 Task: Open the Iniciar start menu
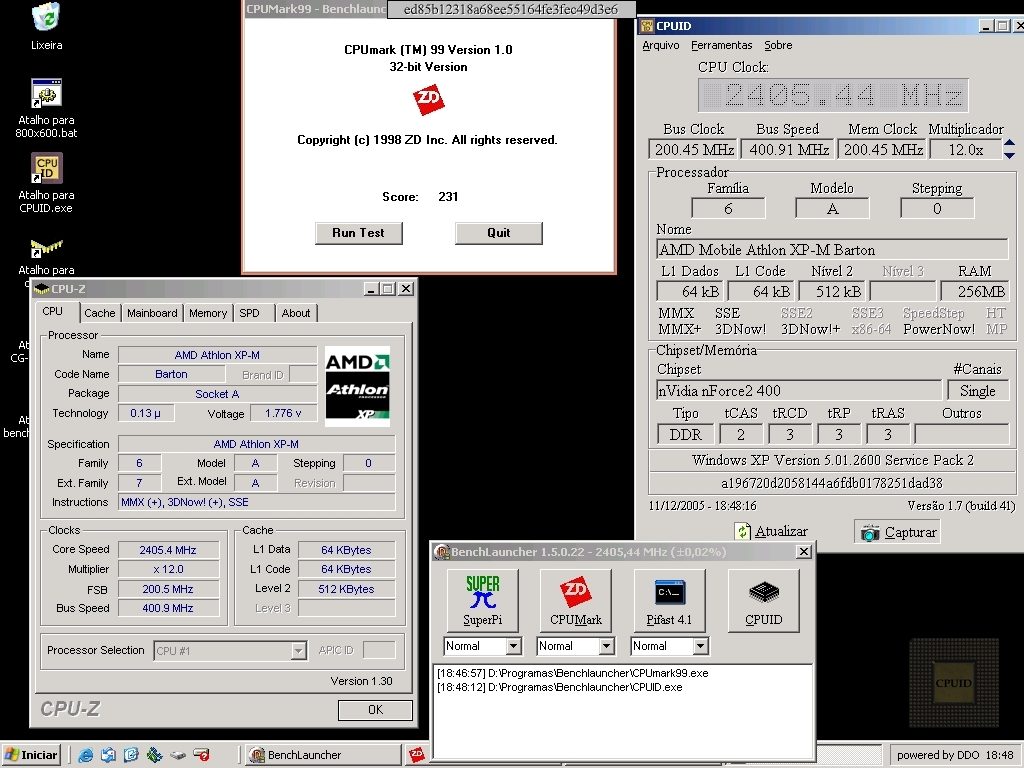(x=31, y=755)
